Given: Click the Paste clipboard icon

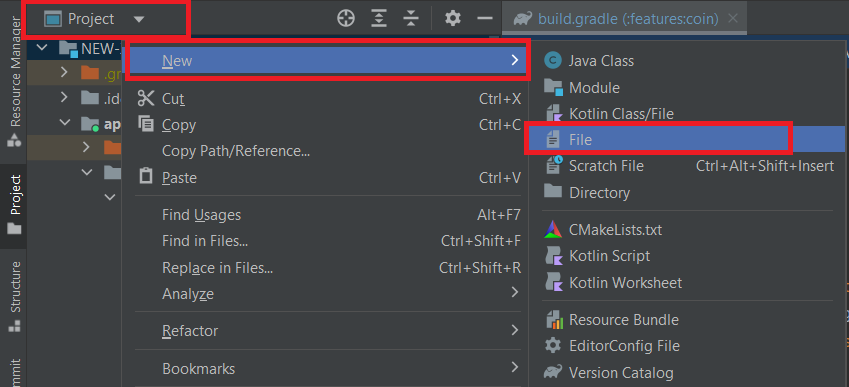Looking at the screenshot, I should [x=146, y=176].
